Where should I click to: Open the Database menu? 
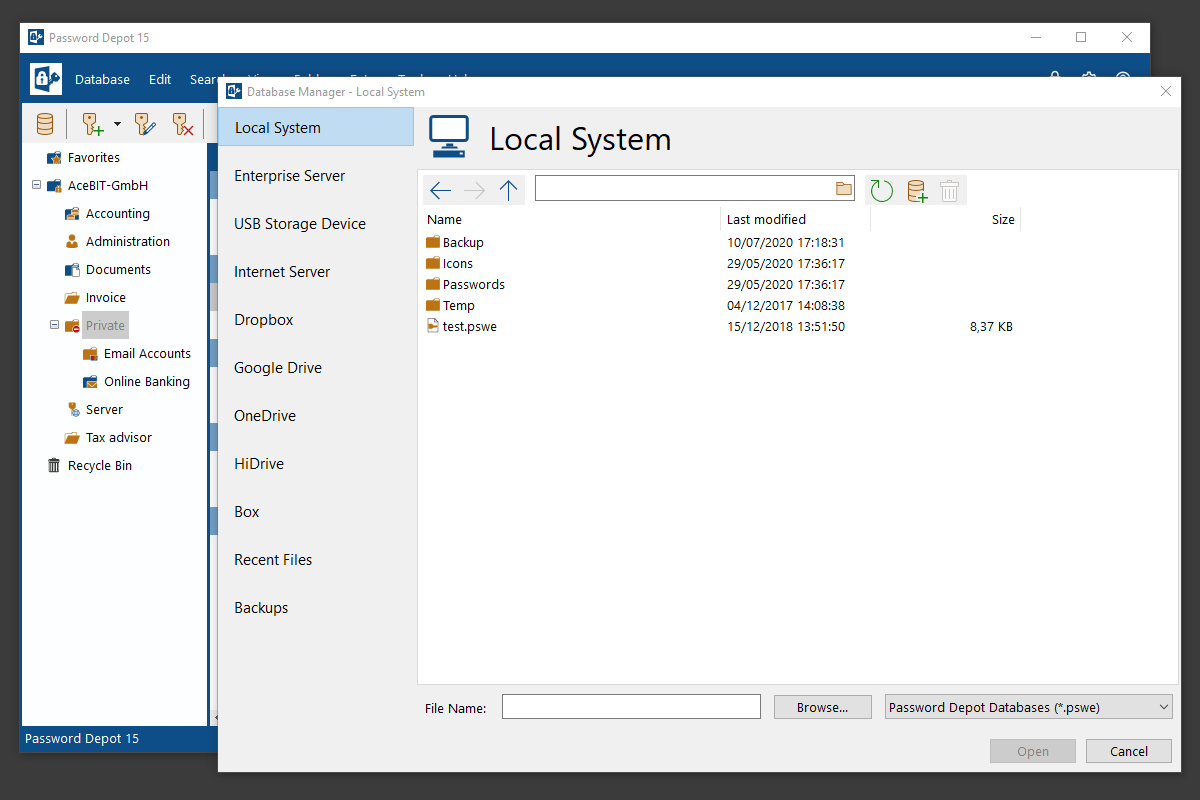pos(102,79)
